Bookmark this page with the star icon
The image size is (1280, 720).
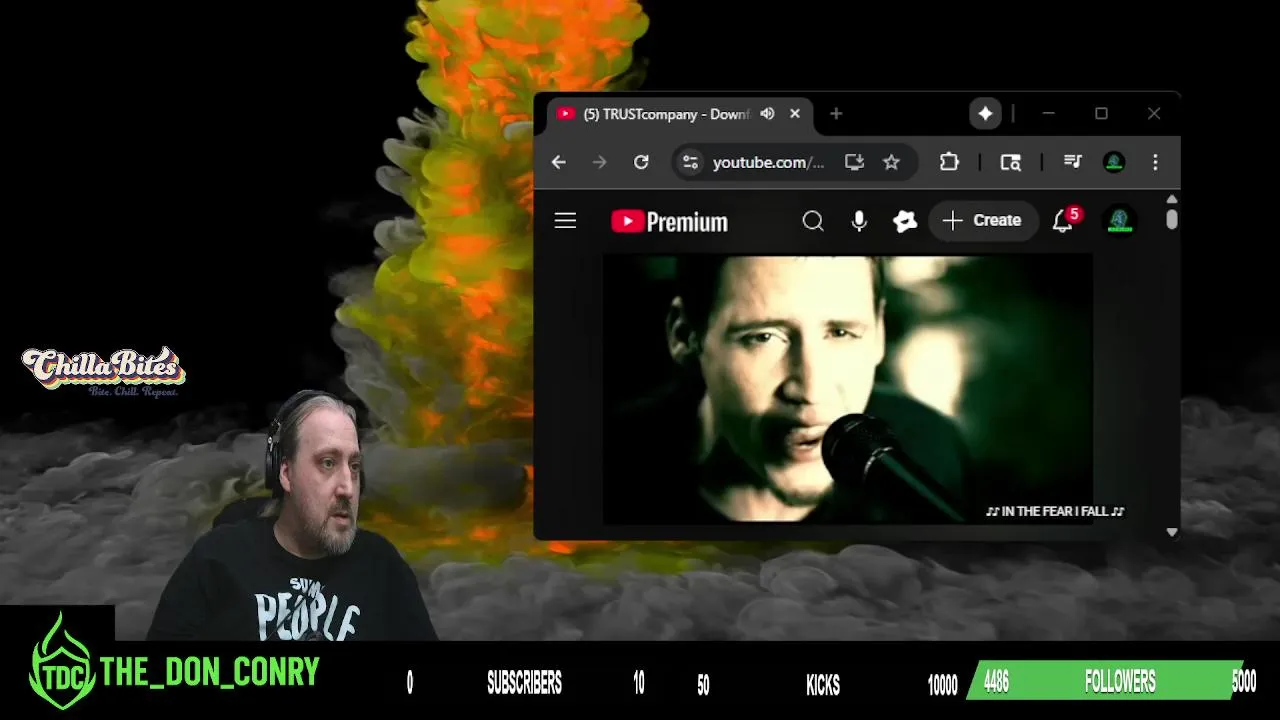click(891, 162)
